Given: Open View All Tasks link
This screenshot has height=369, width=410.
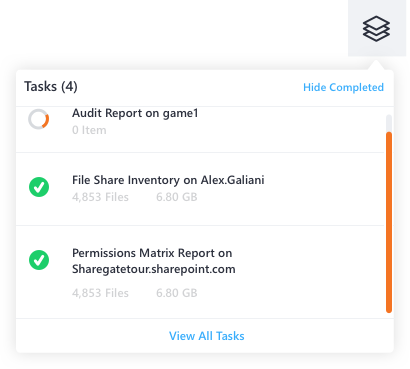Looking at the screenshot, I should 207,336.
